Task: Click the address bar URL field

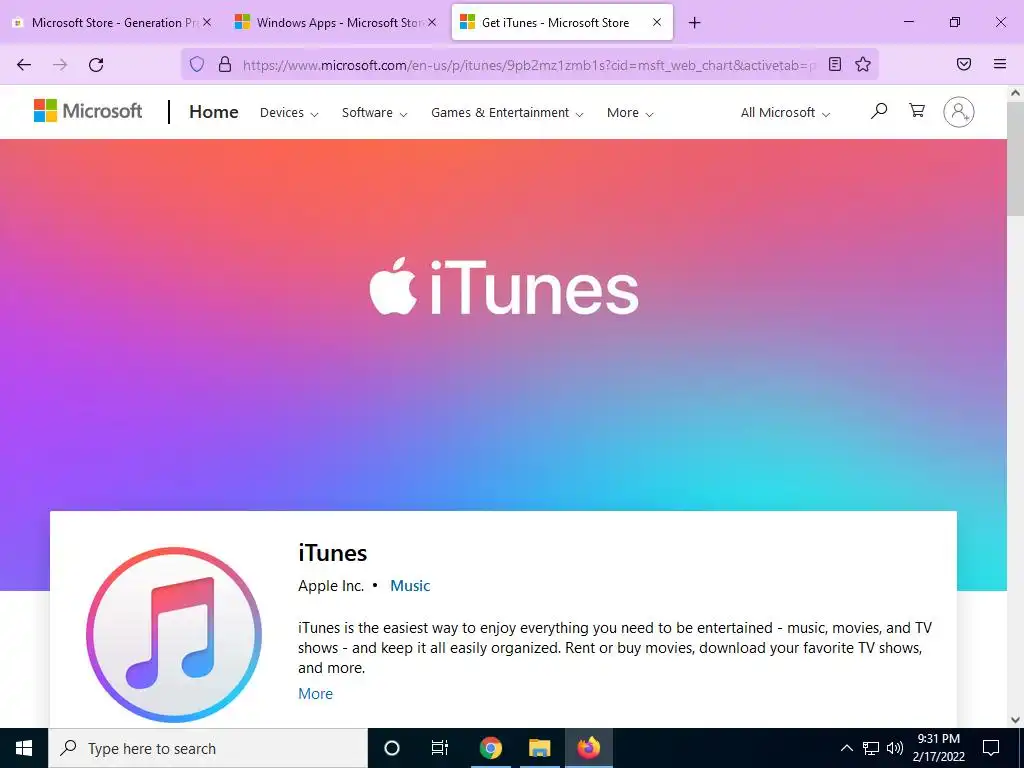Action: click(x=529, y=65)
